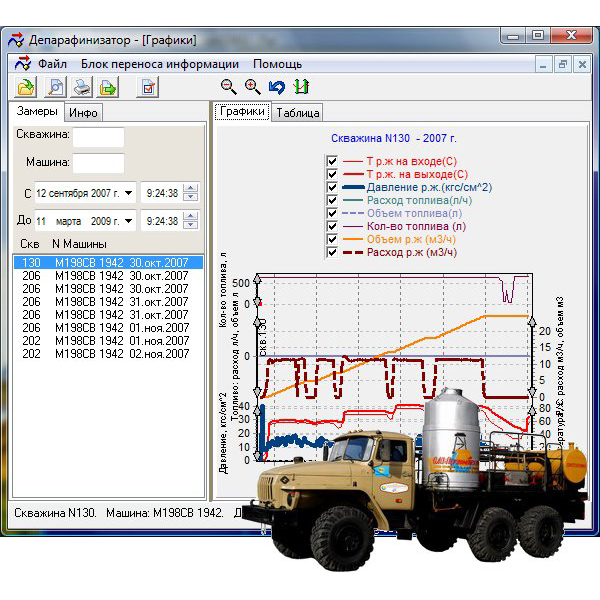Zoom in the graph with plus magnifier
The image size is (600, 600).
click(253, 87)
